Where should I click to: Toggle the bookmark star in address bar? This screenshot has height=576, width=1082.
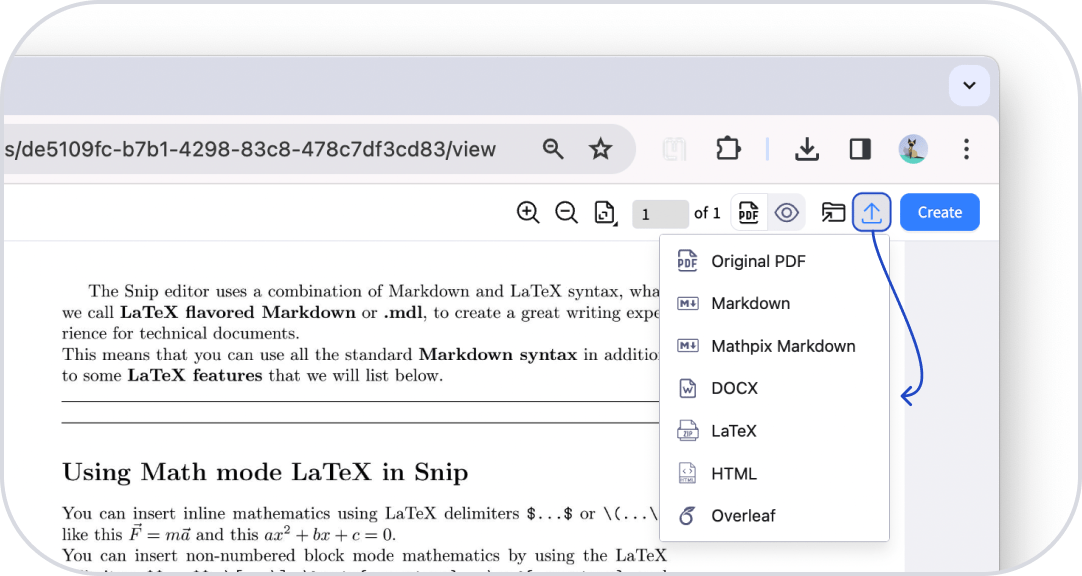tap(600, 148)
